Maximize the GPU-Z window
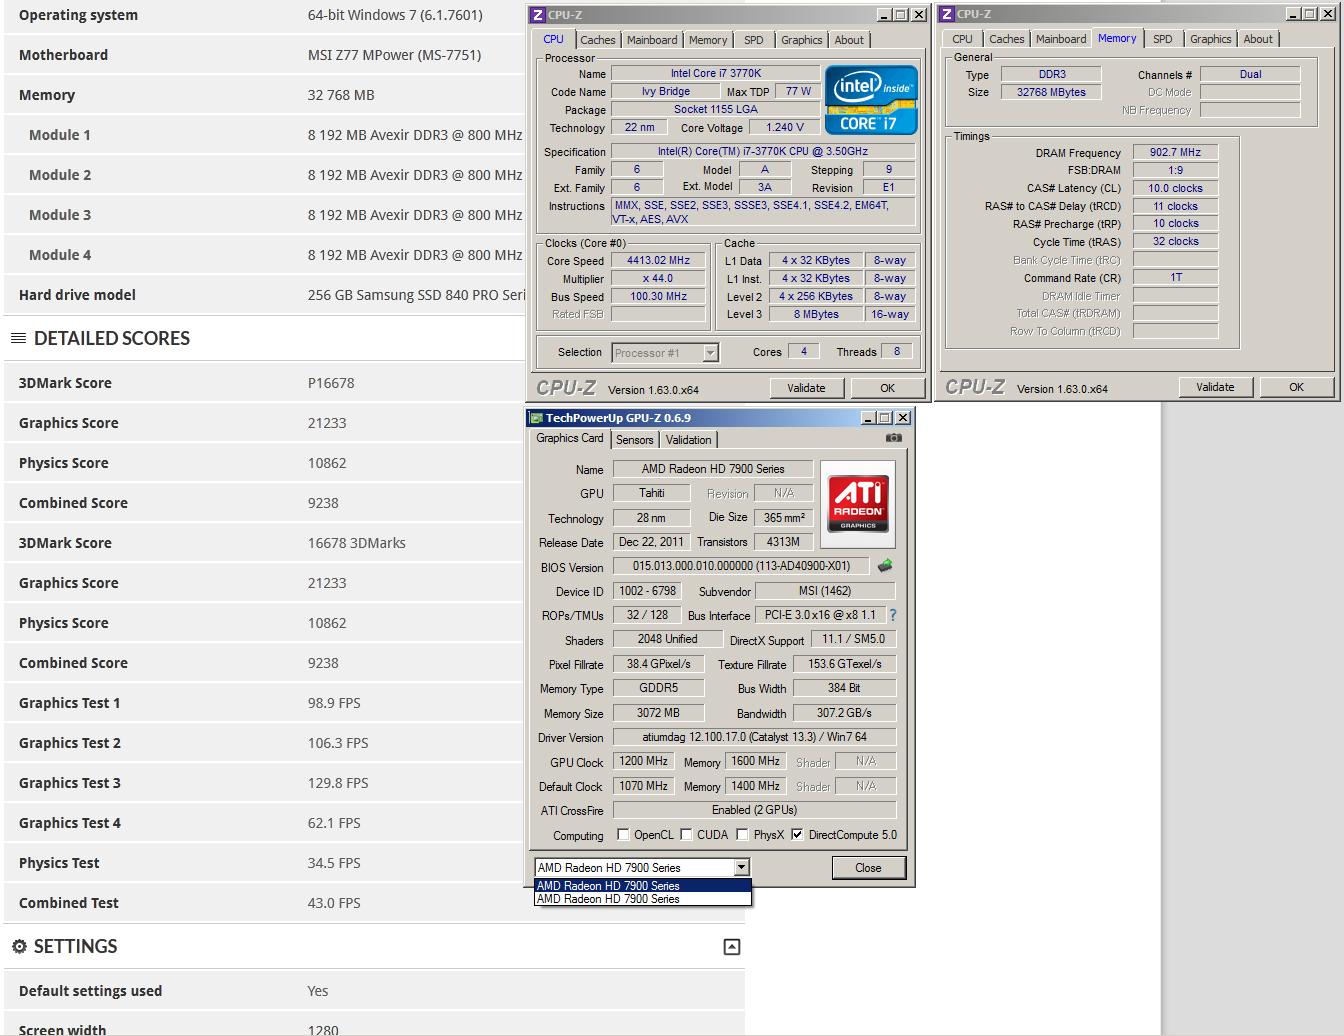 [886, 418]
